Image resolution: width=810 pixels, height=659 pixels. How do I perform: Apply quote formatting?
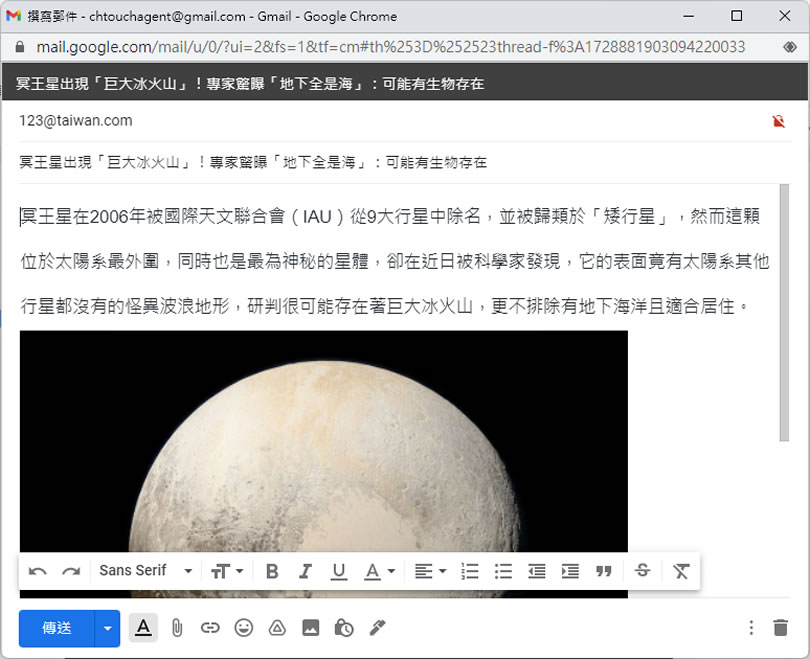click(x=603, y=571)
